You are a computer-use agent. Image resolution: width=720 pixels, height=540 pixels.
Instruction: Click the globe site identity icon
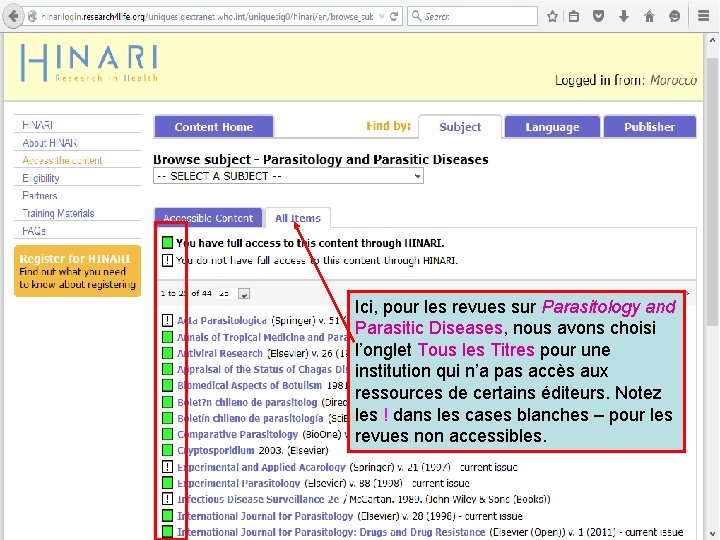coord(32,17)
